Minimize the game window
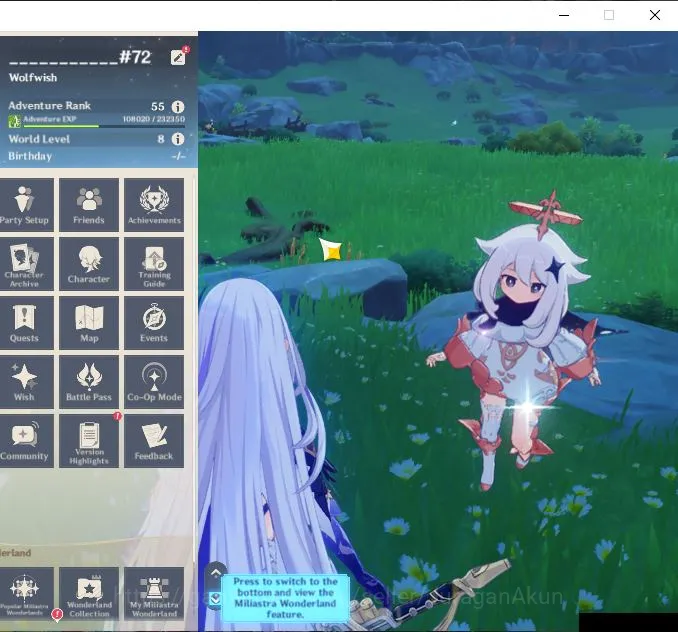678x632 pixels. pyautogui.click(x=564, y=15)
